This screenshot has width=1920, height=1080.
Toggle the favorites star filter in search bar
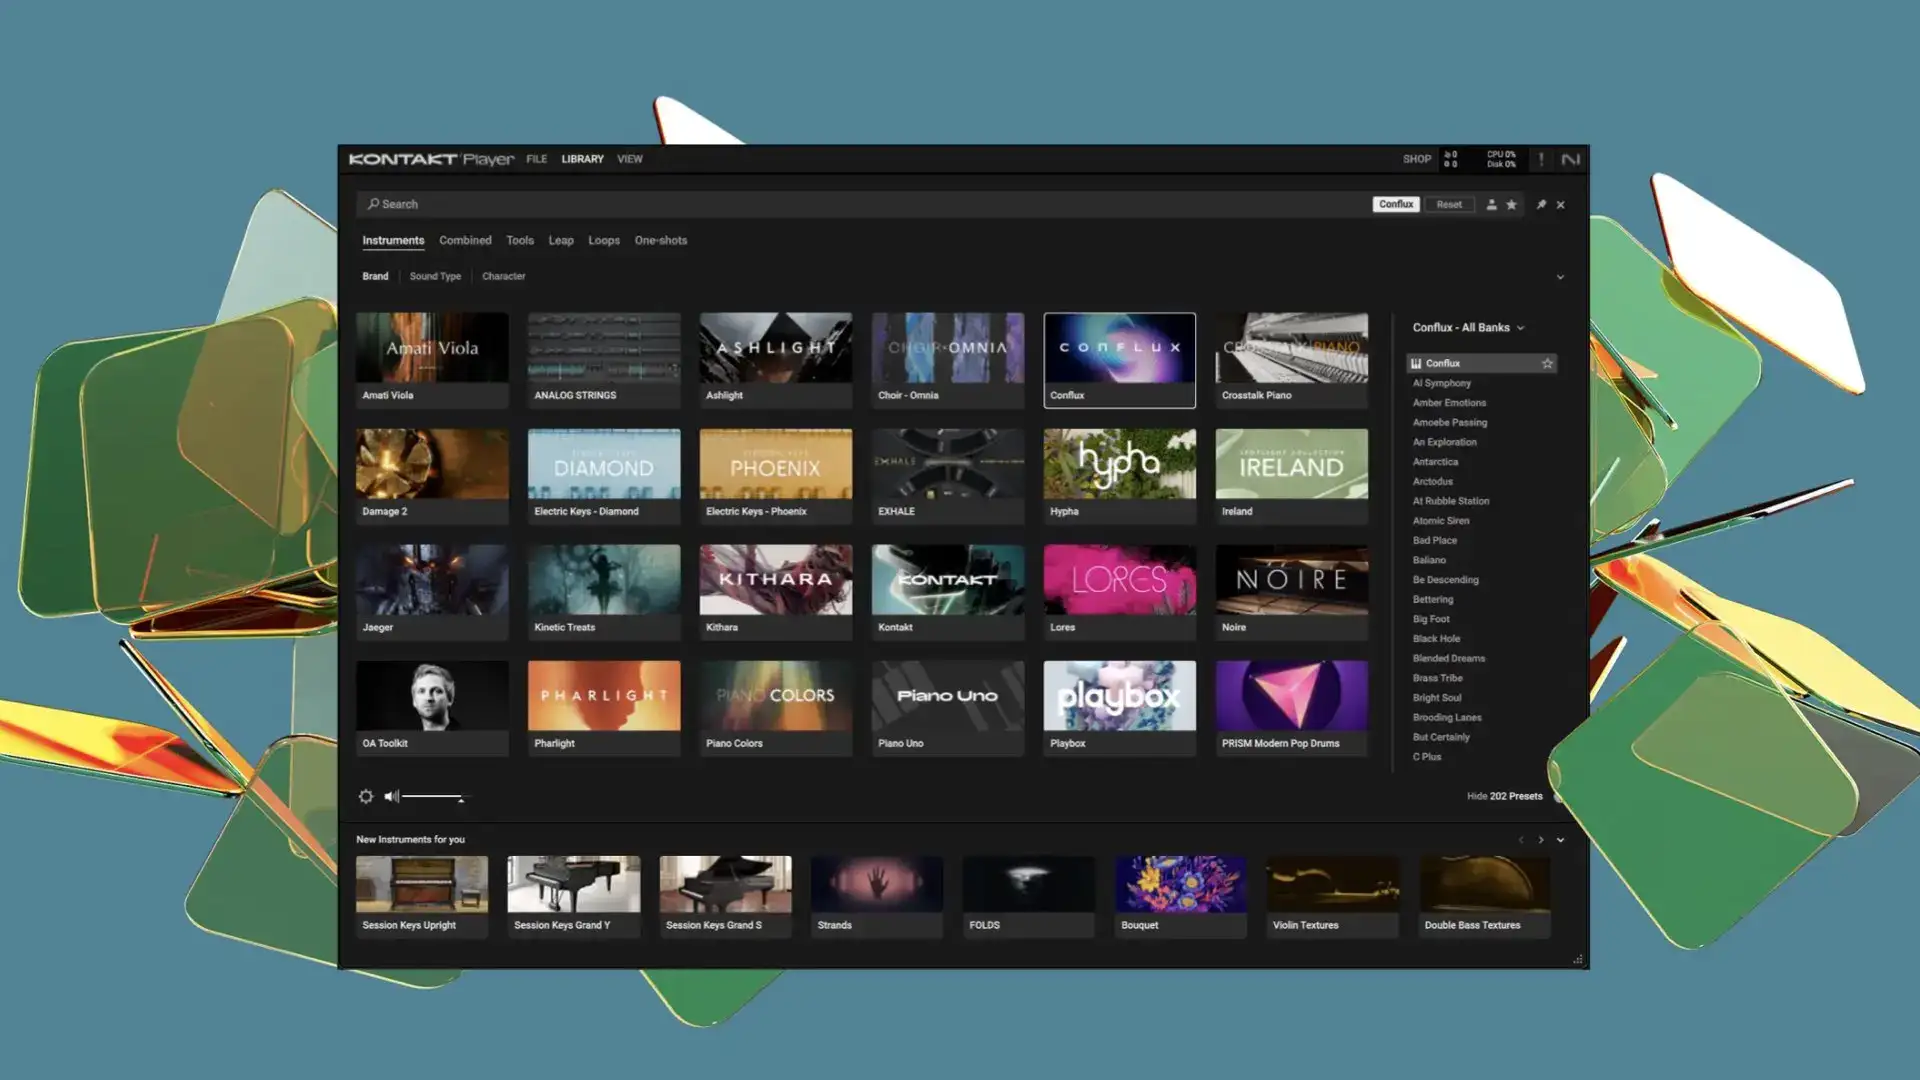tap(1511, 204)
